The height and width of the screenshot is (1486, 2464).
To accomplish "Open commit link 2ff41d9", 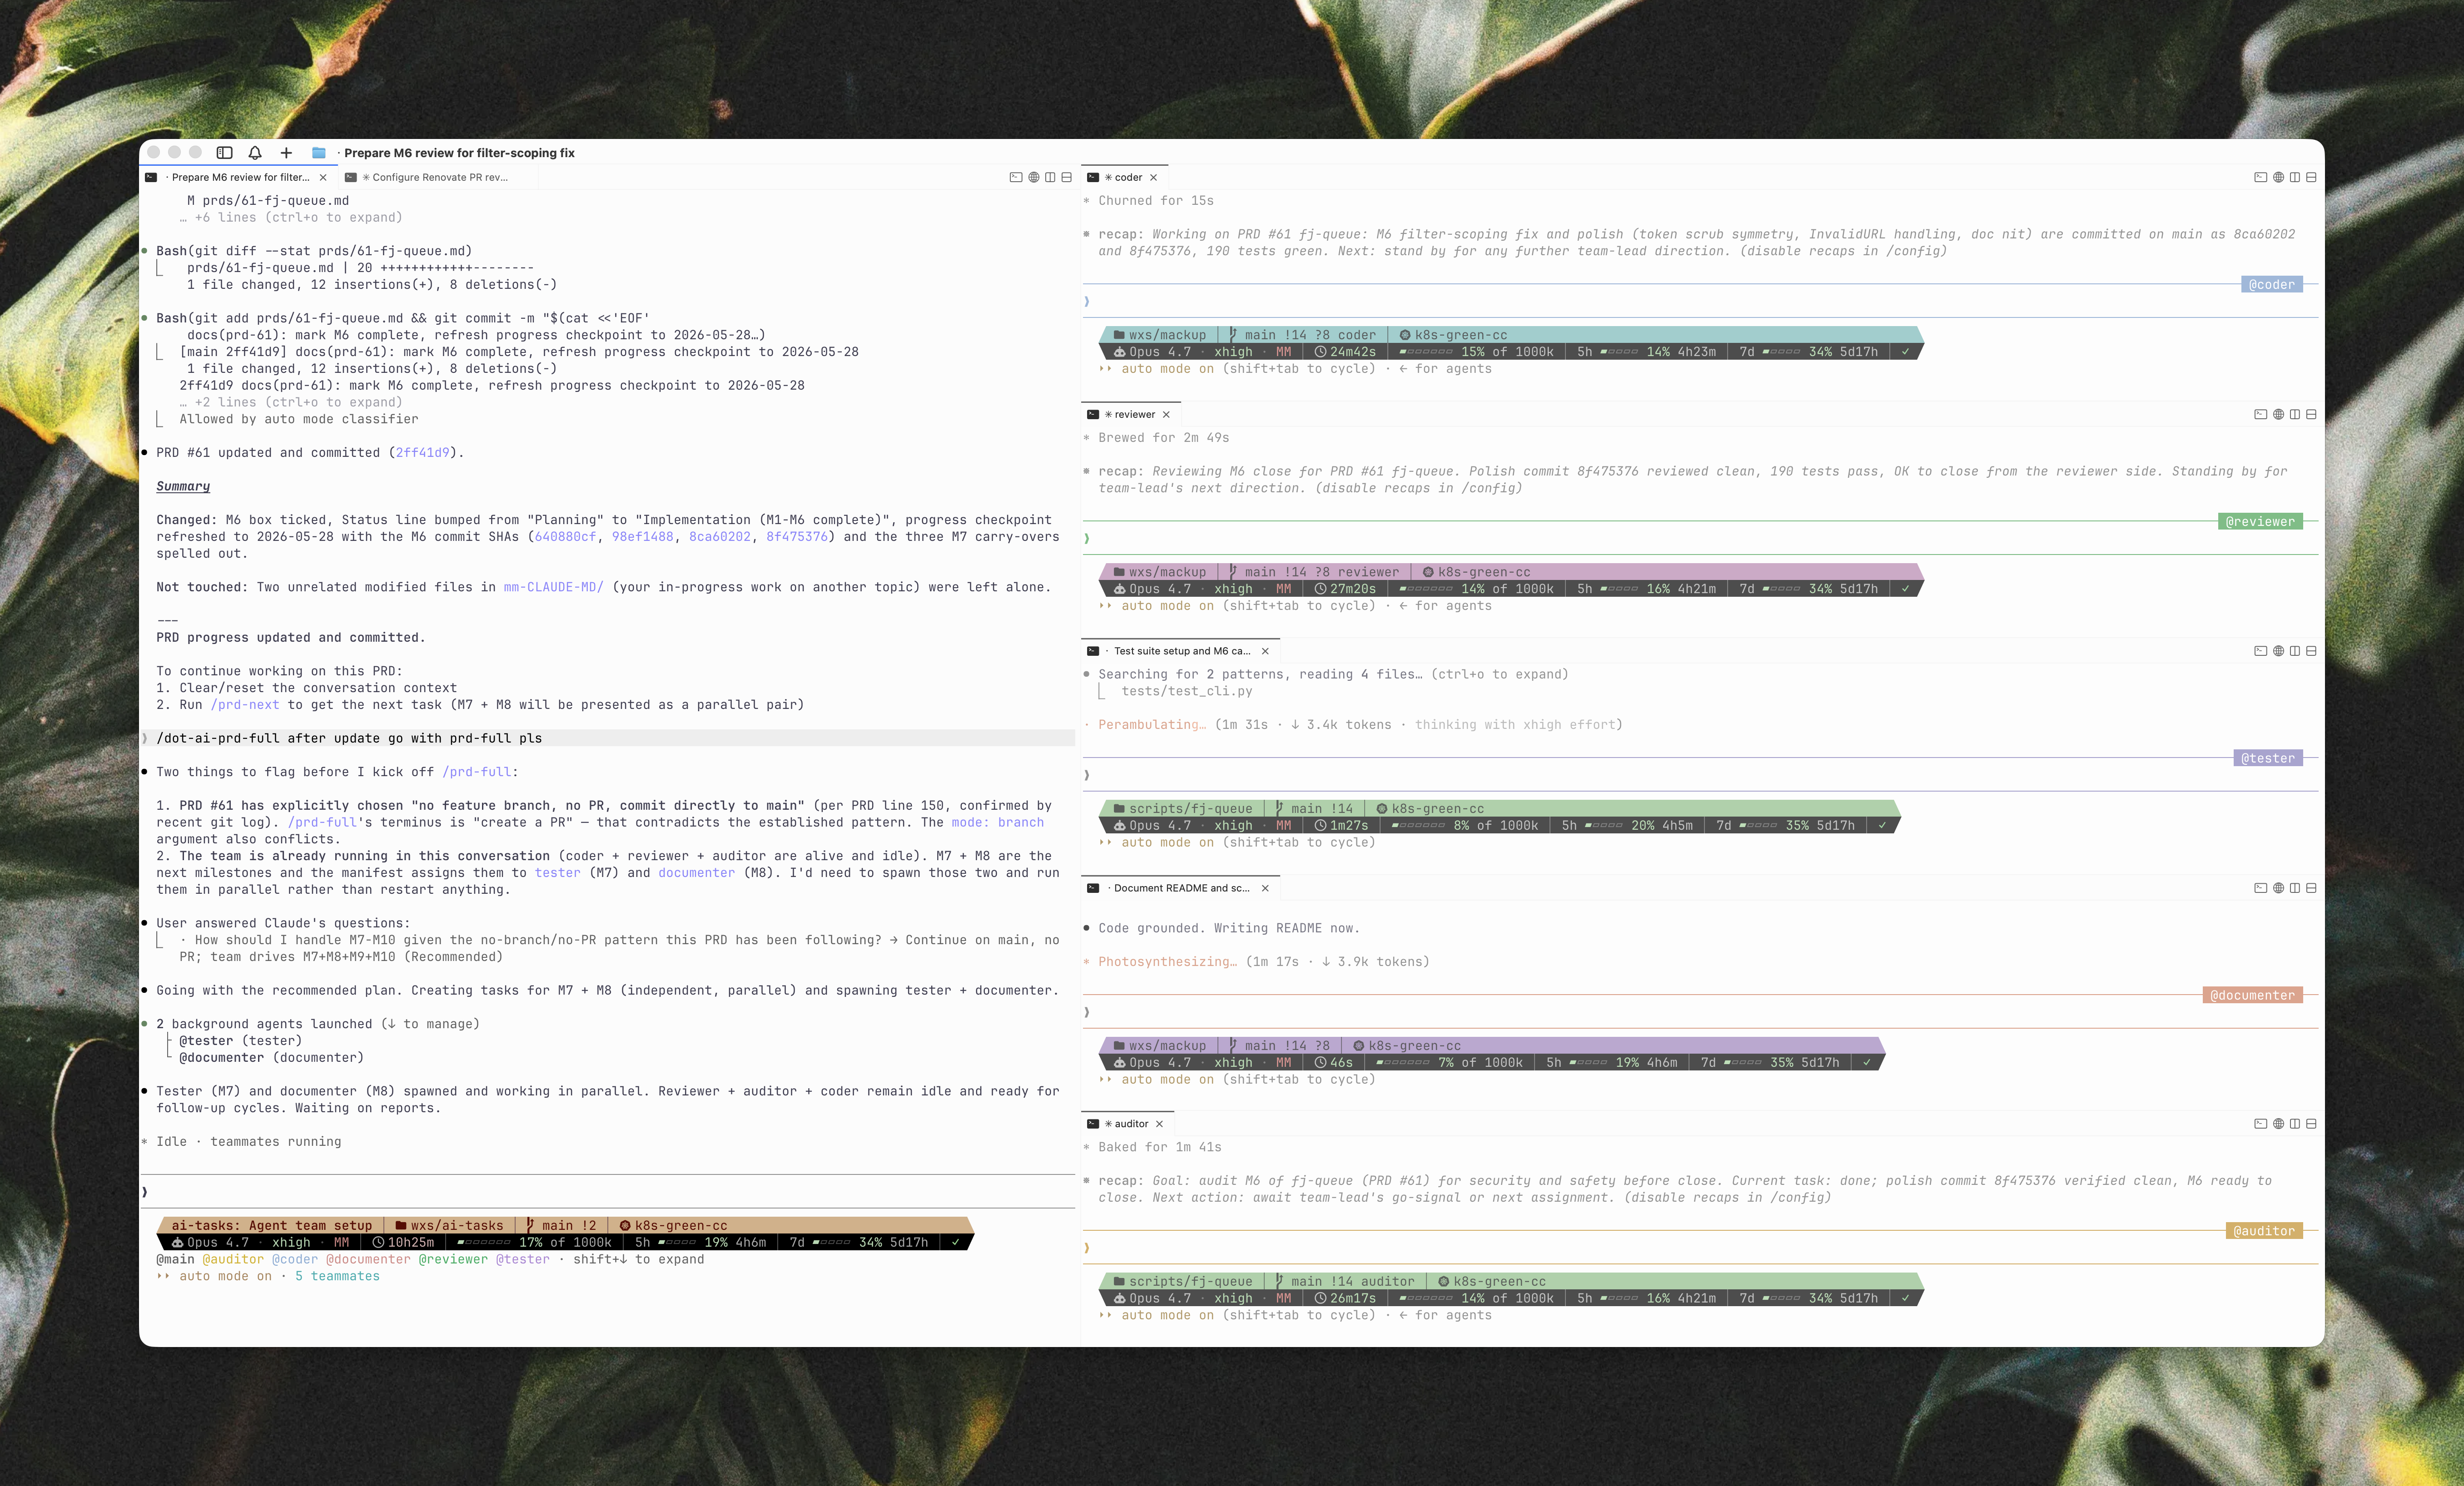I will (422, 453).
